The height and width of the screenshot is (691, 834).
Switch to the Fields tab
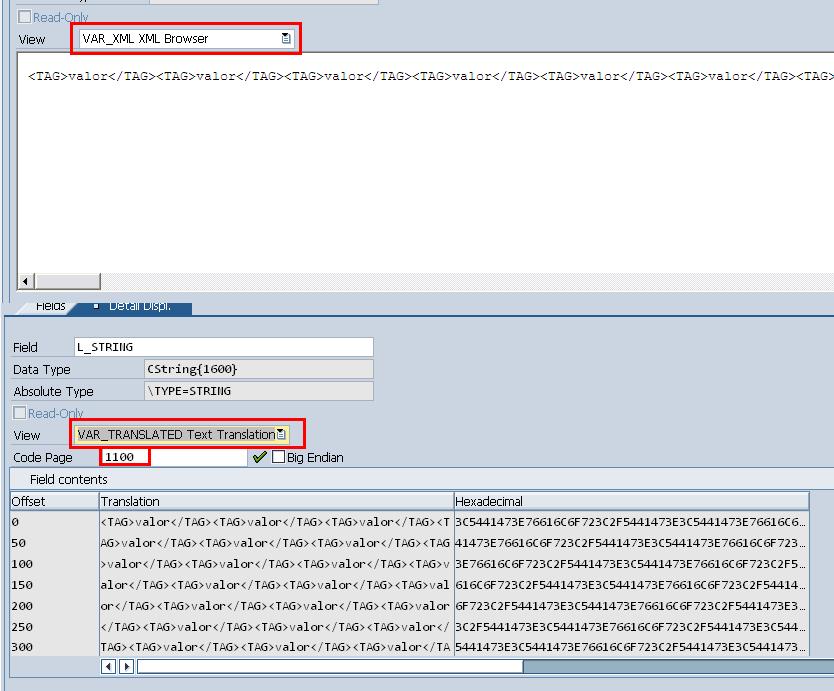[x=50, y=306]
